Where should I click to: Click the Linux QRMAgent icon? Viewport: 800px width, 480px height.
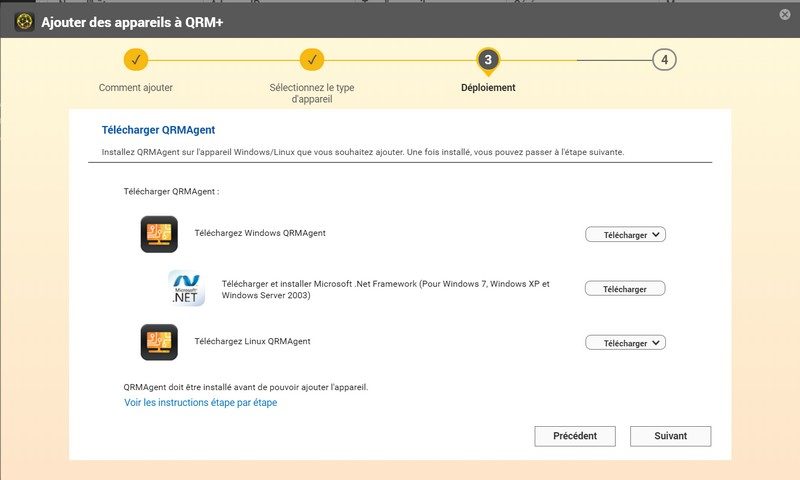159,342
